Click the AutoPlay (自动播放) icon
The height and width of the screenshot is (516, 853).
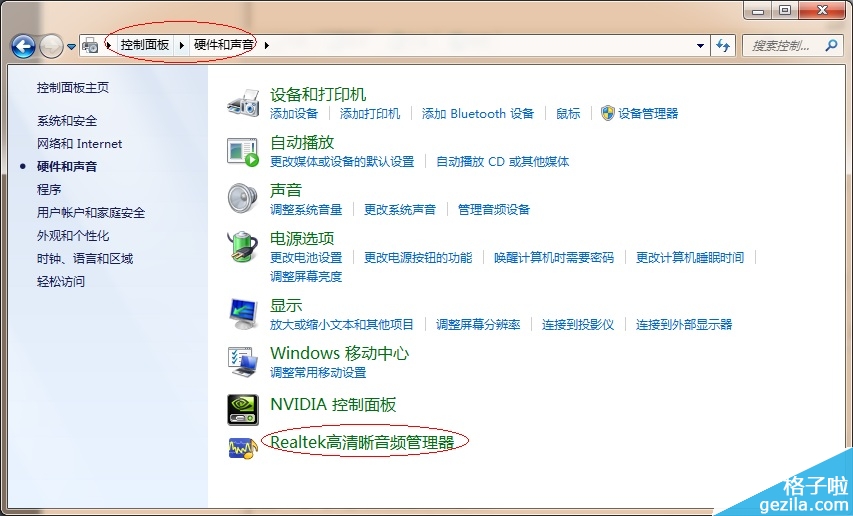244,151
